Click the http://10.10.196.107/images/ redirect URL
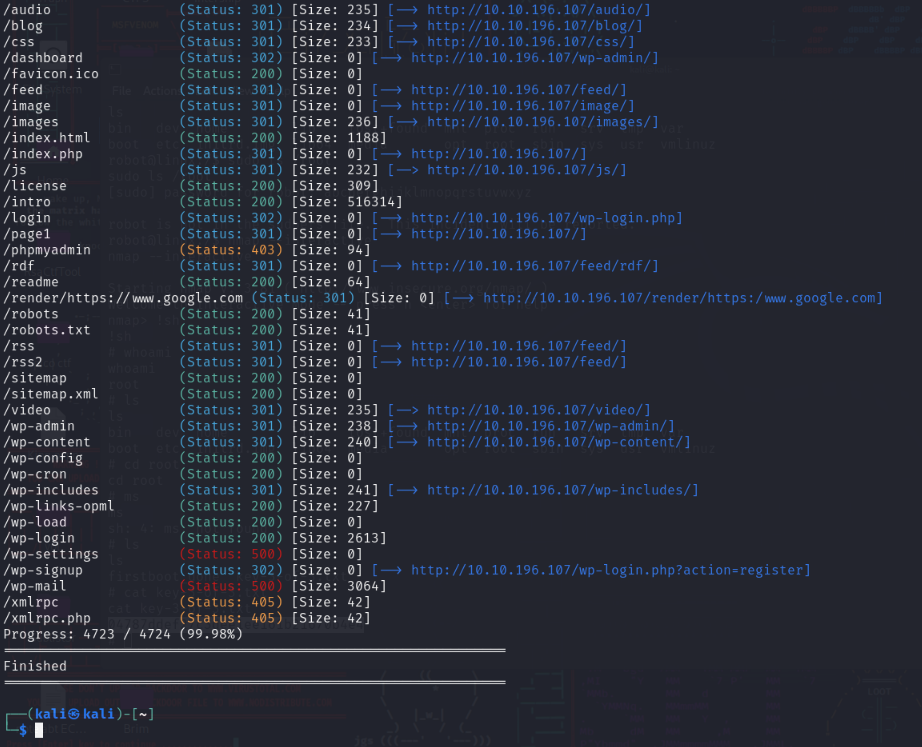Screen dimensions: 922x747 click(540, 122)
